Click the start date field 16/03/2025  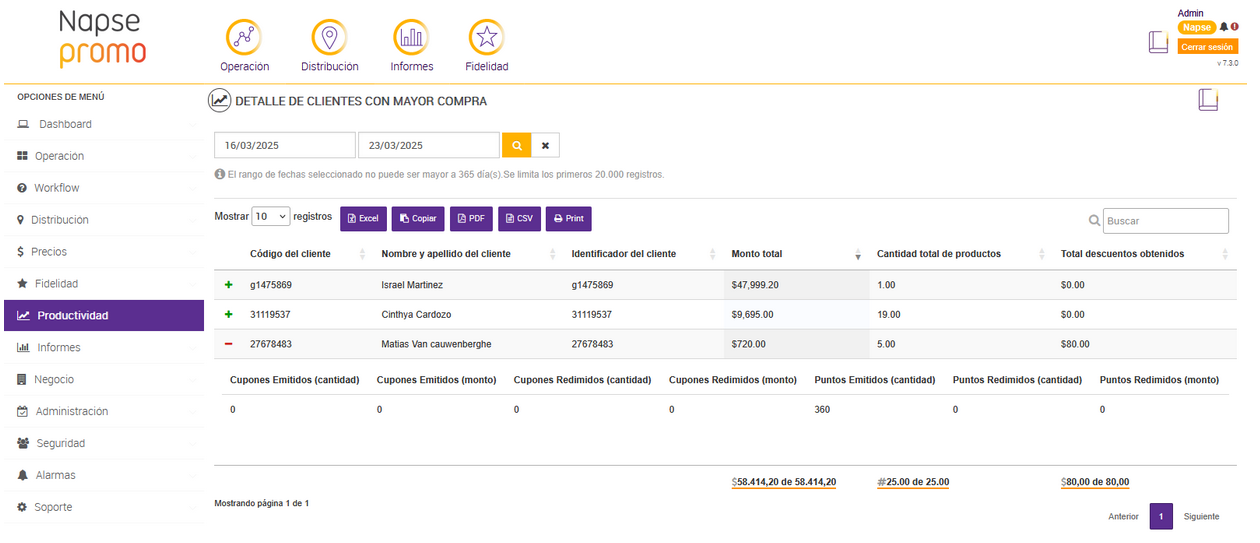pos(285,145)
